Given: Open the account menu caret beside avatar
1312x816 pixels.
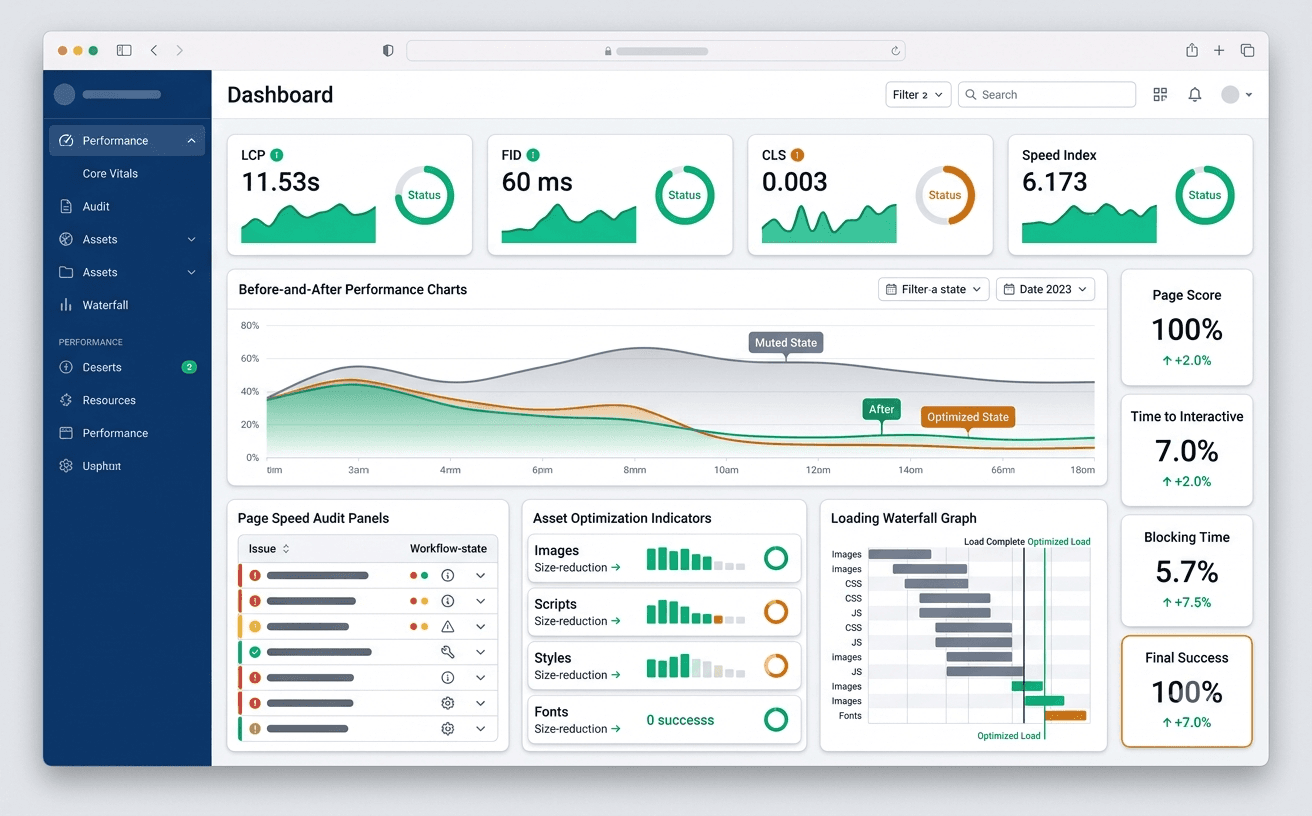Looking at the screenshot, I should (x=1249, y=95).
